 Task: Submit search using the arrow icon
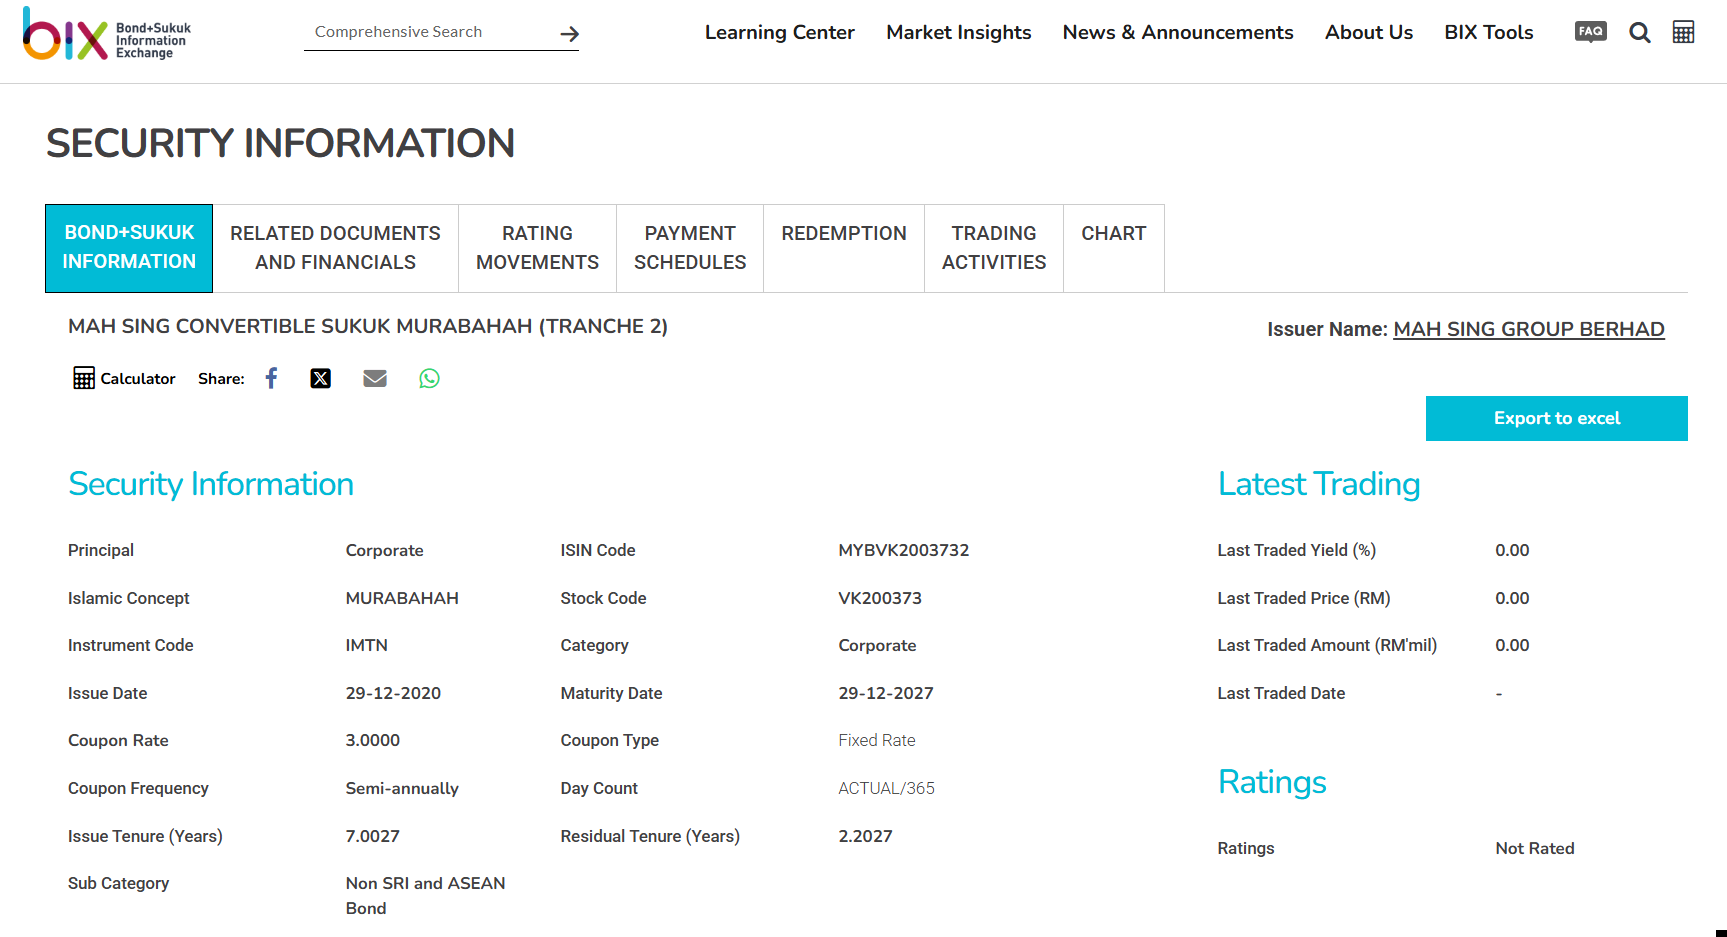(569, 34)
